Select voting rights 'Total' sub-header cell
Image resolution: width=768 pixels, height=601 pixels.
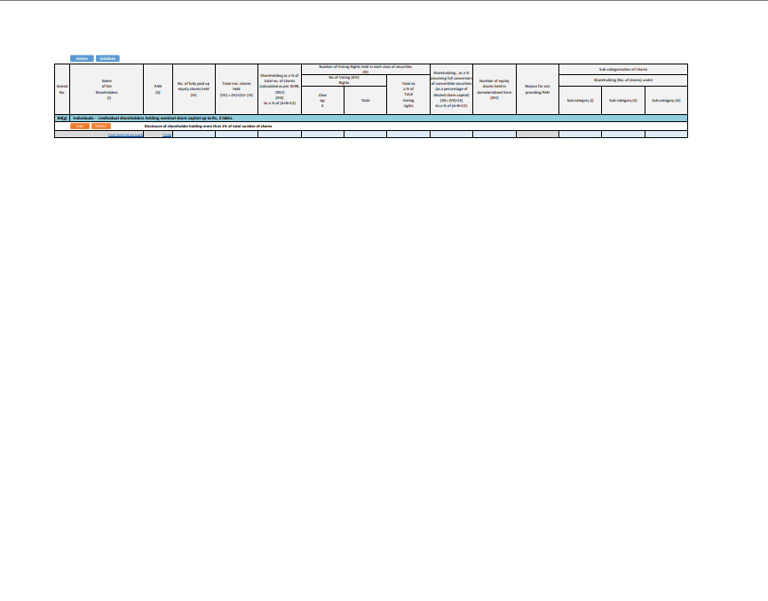pos(365,100)
